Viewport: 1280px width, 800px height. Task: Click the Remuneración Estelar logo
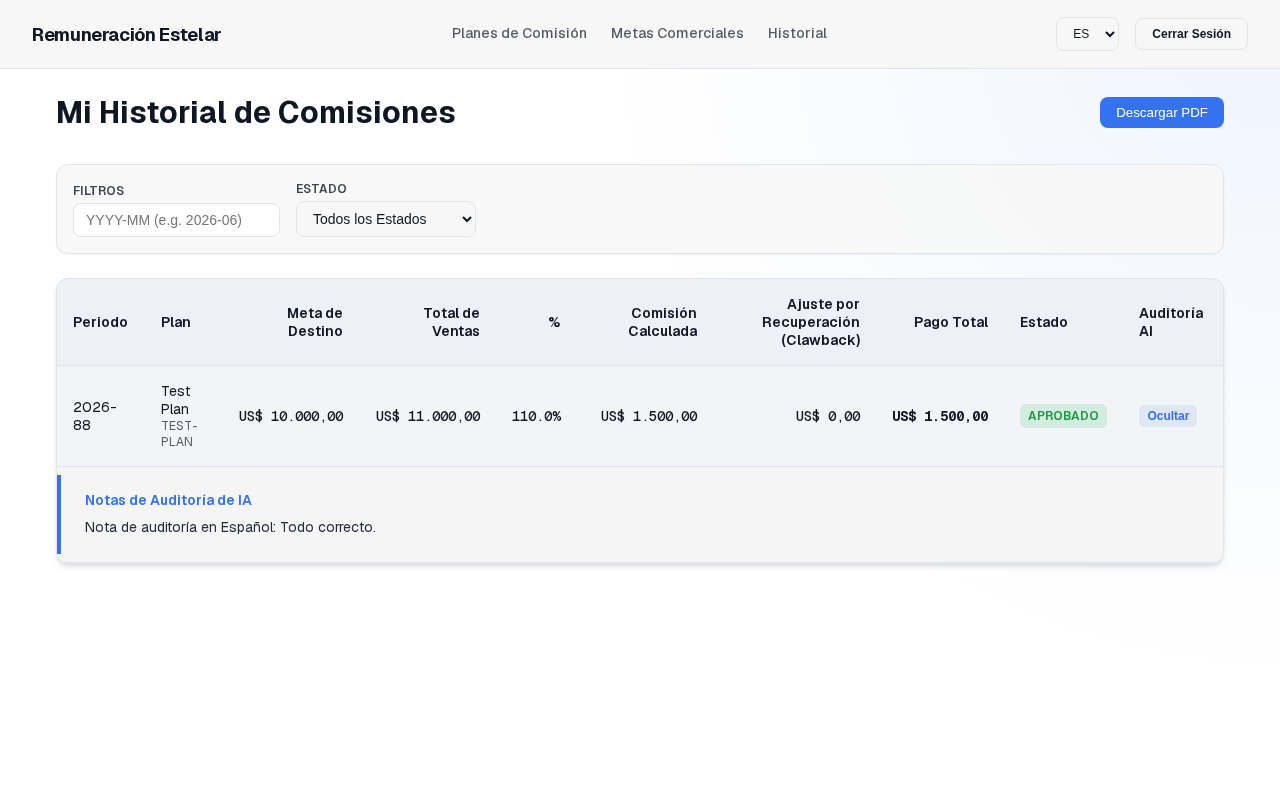(x=126, y=35)
